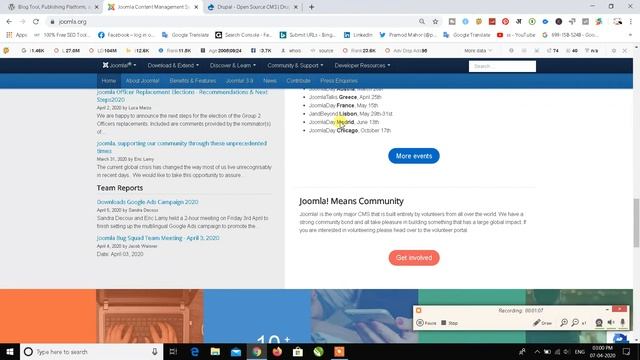Click the More events button
Screen dimensions: 640x360
pos(413,156)
